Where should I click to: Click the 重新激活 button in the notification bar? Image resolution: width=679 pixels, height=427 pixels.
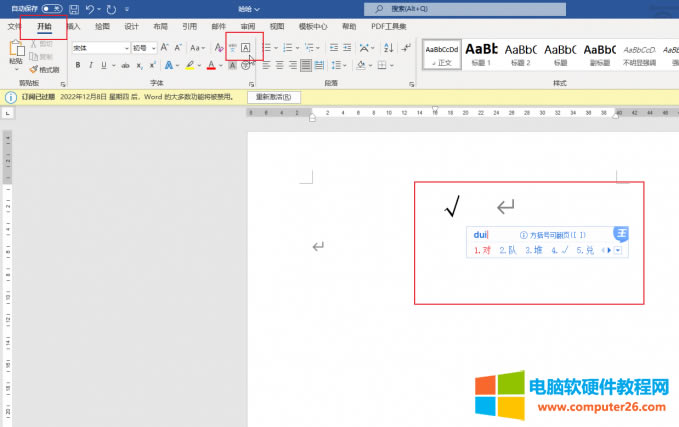point(273,97)
